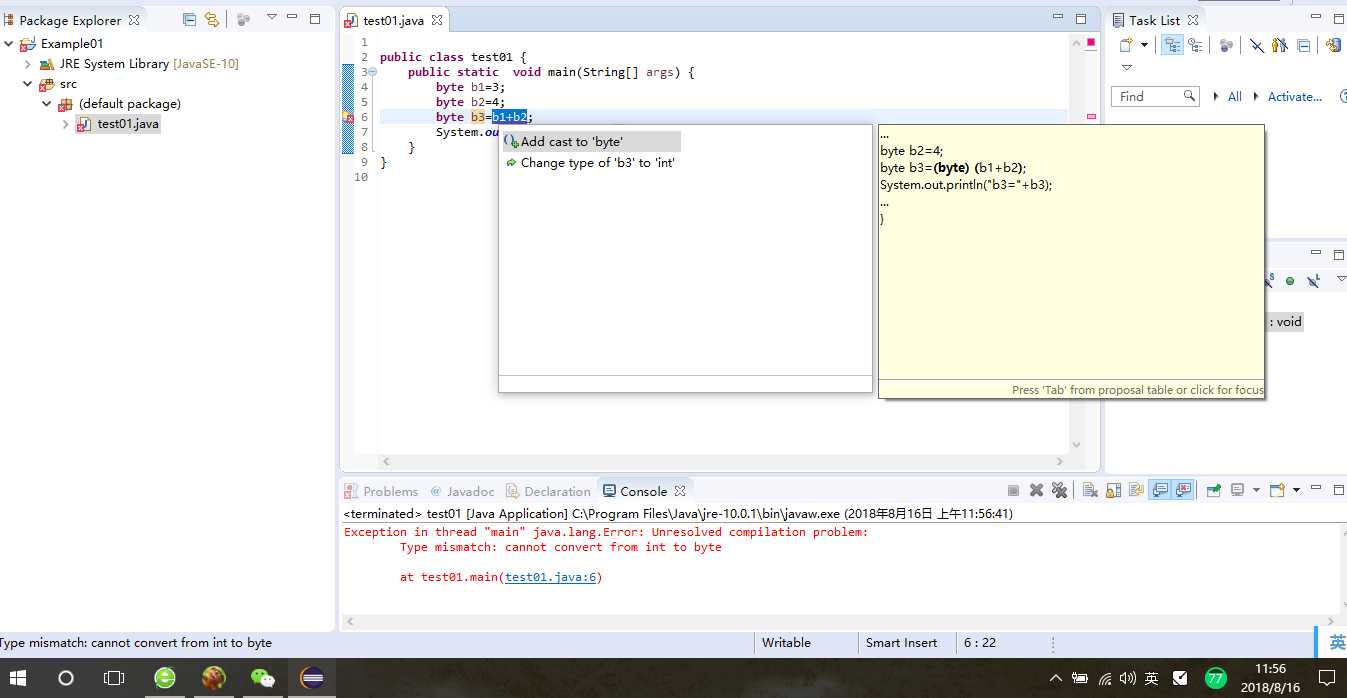Open Task View on taskbar

point(114,678)
